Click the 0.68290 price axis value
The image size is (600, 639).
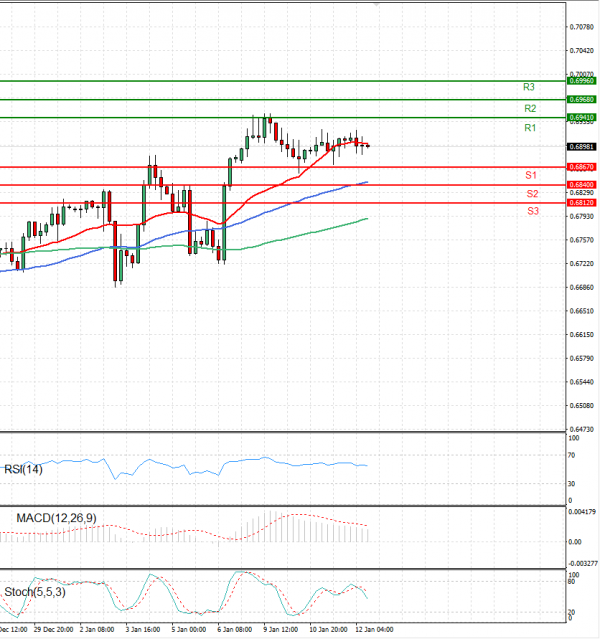[x=582, y=192]
